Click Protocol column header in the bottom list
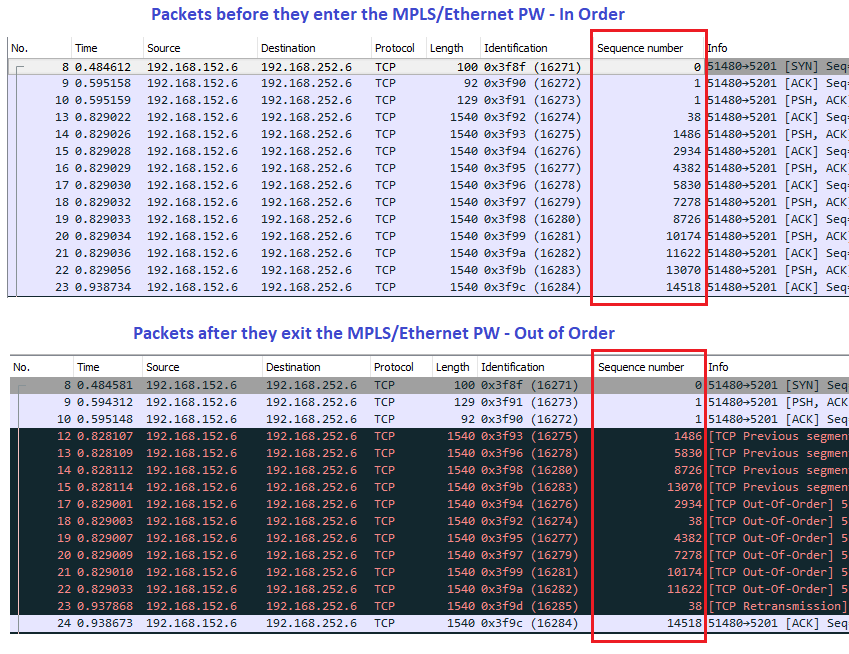This screenshot has width=849, height=654. pyautogui.click(x=394, y=367)
